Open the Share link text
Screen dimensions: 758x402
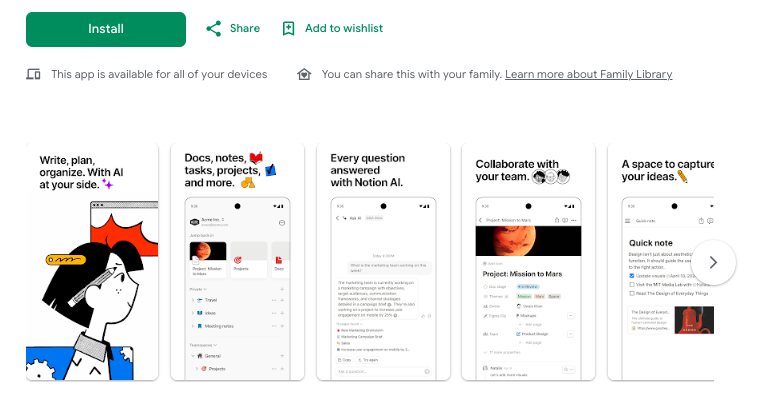(245, 29)
